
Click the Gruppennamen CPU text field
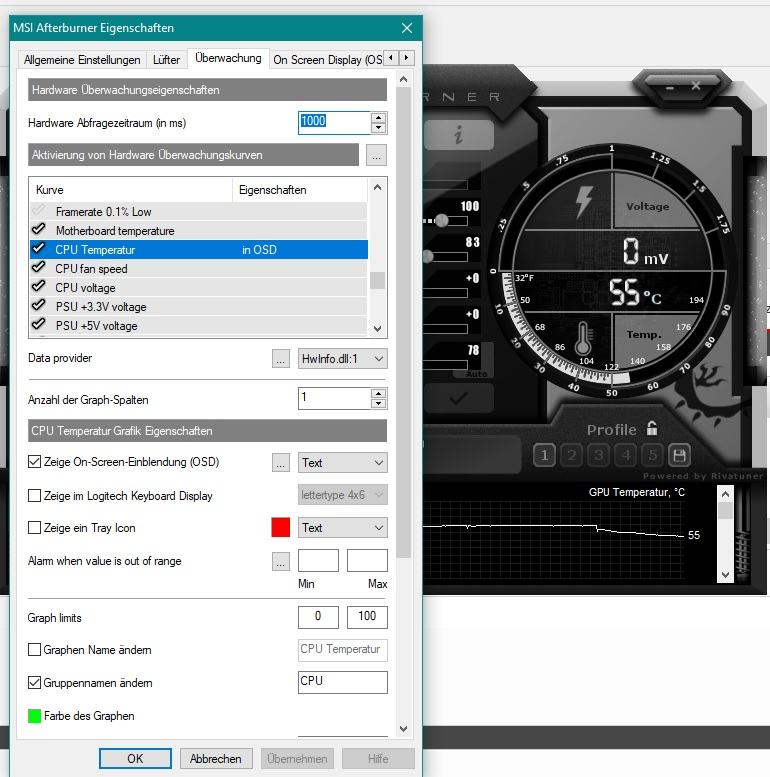click(342, 682)
